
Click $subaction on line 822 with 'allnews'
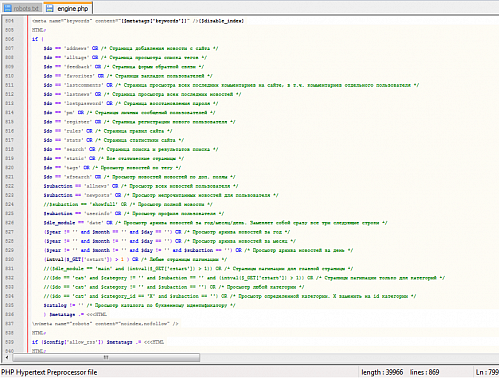tap(58, 186)
